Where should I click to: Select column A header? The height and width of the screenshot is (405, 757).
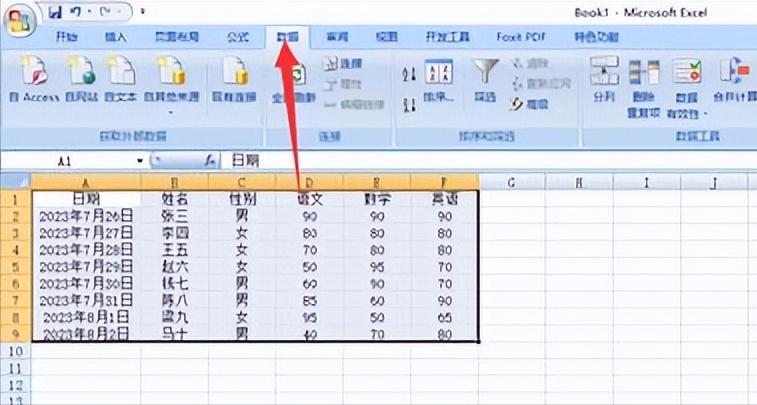[86, 182]
